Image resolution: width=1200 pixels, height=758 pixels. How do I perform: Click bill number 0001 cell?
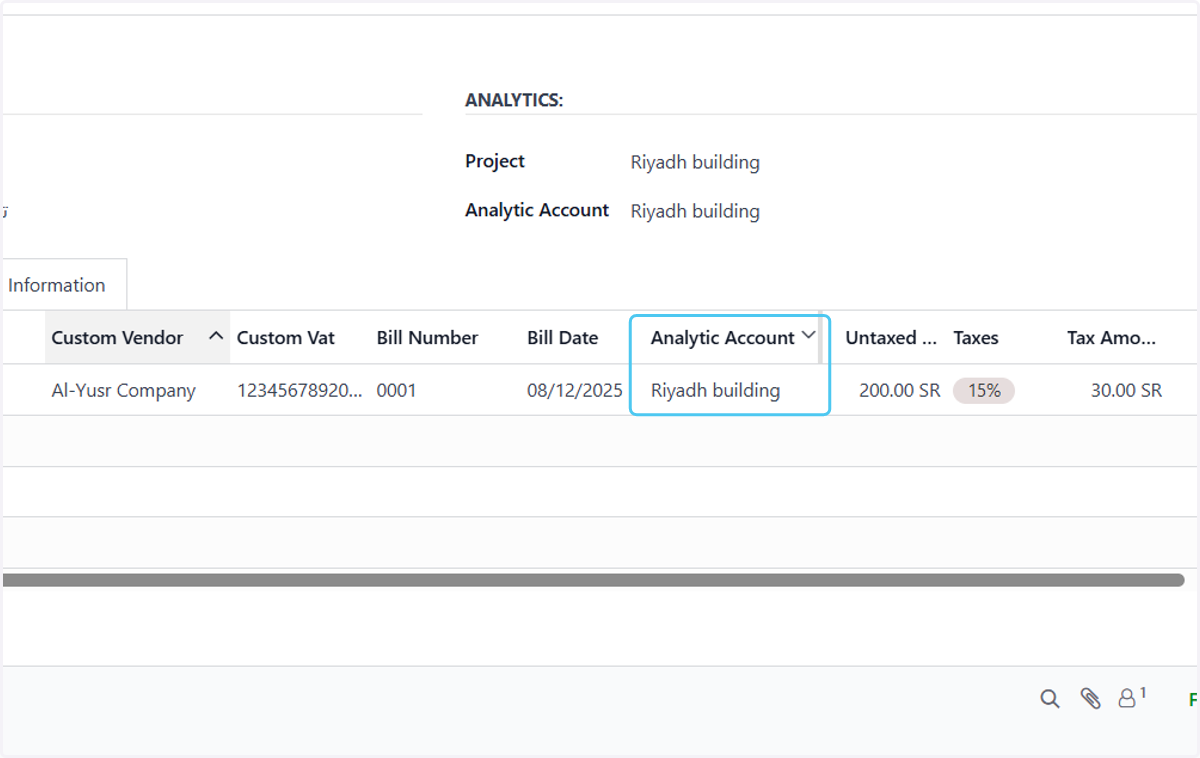click(396, 391)
